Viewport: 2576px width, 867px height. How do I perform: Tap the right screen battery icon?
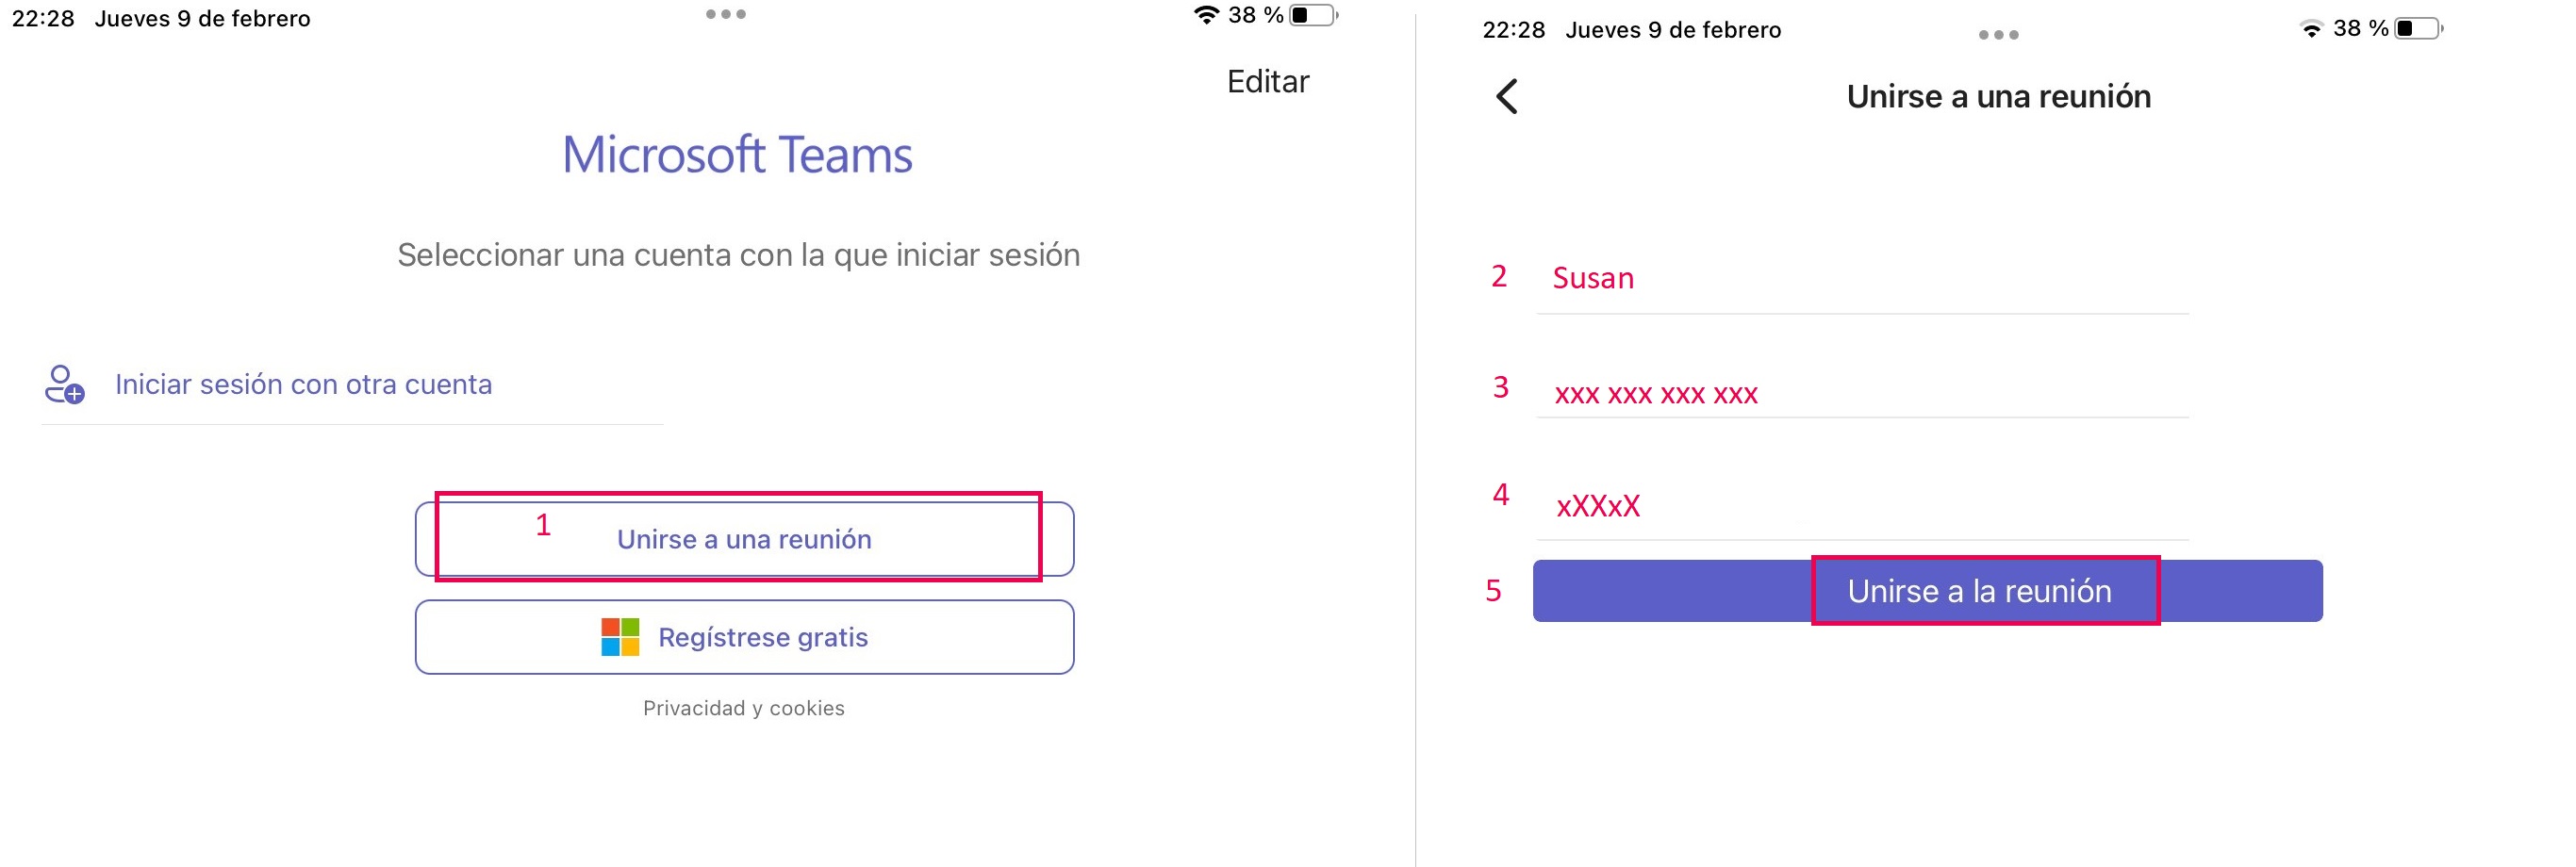click(x=2418, y=29)
